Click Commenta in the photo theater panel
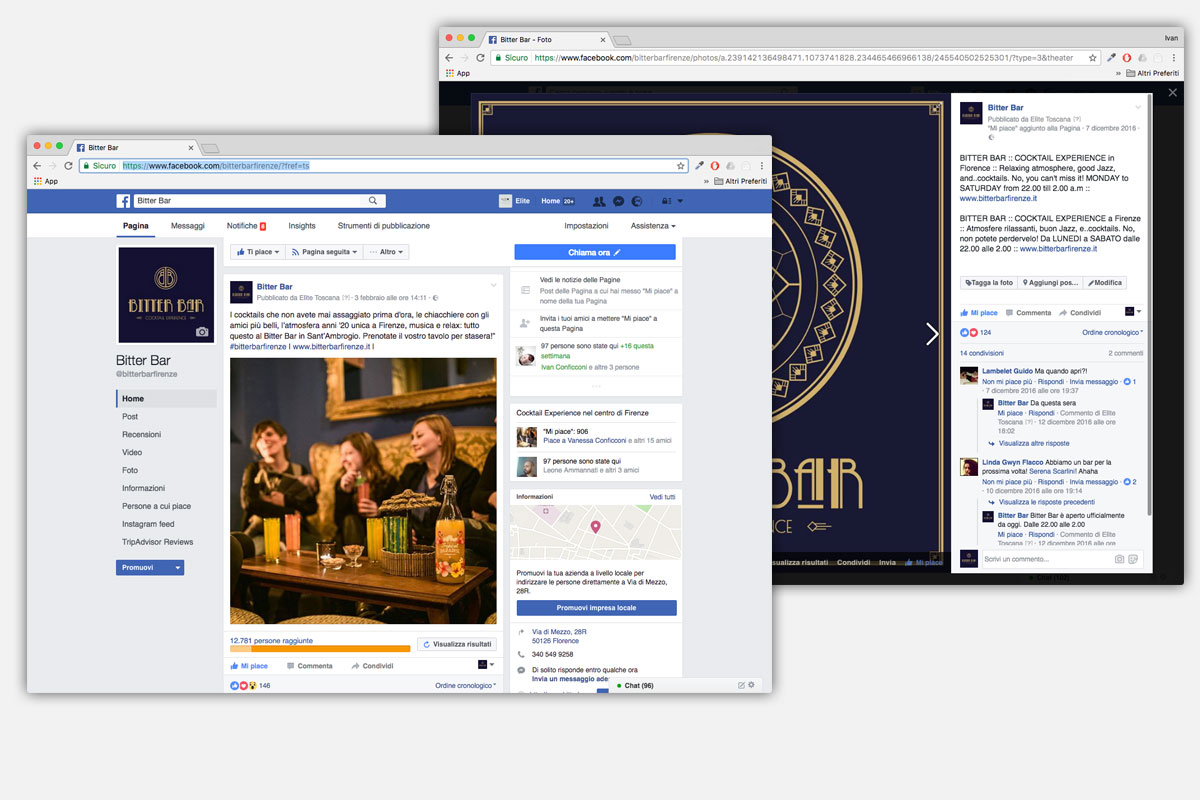 click(x=1027, y=312)
